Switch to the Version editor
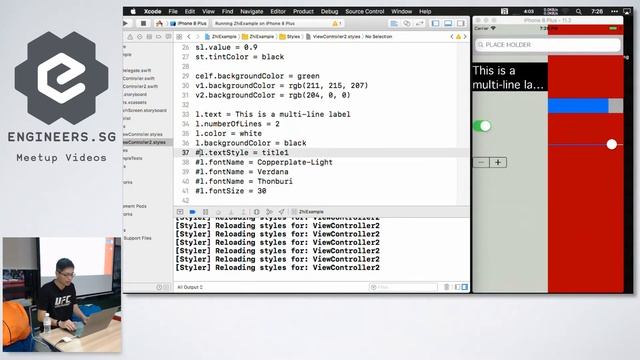The image size is (640, 360). click(x=420, y=24)
